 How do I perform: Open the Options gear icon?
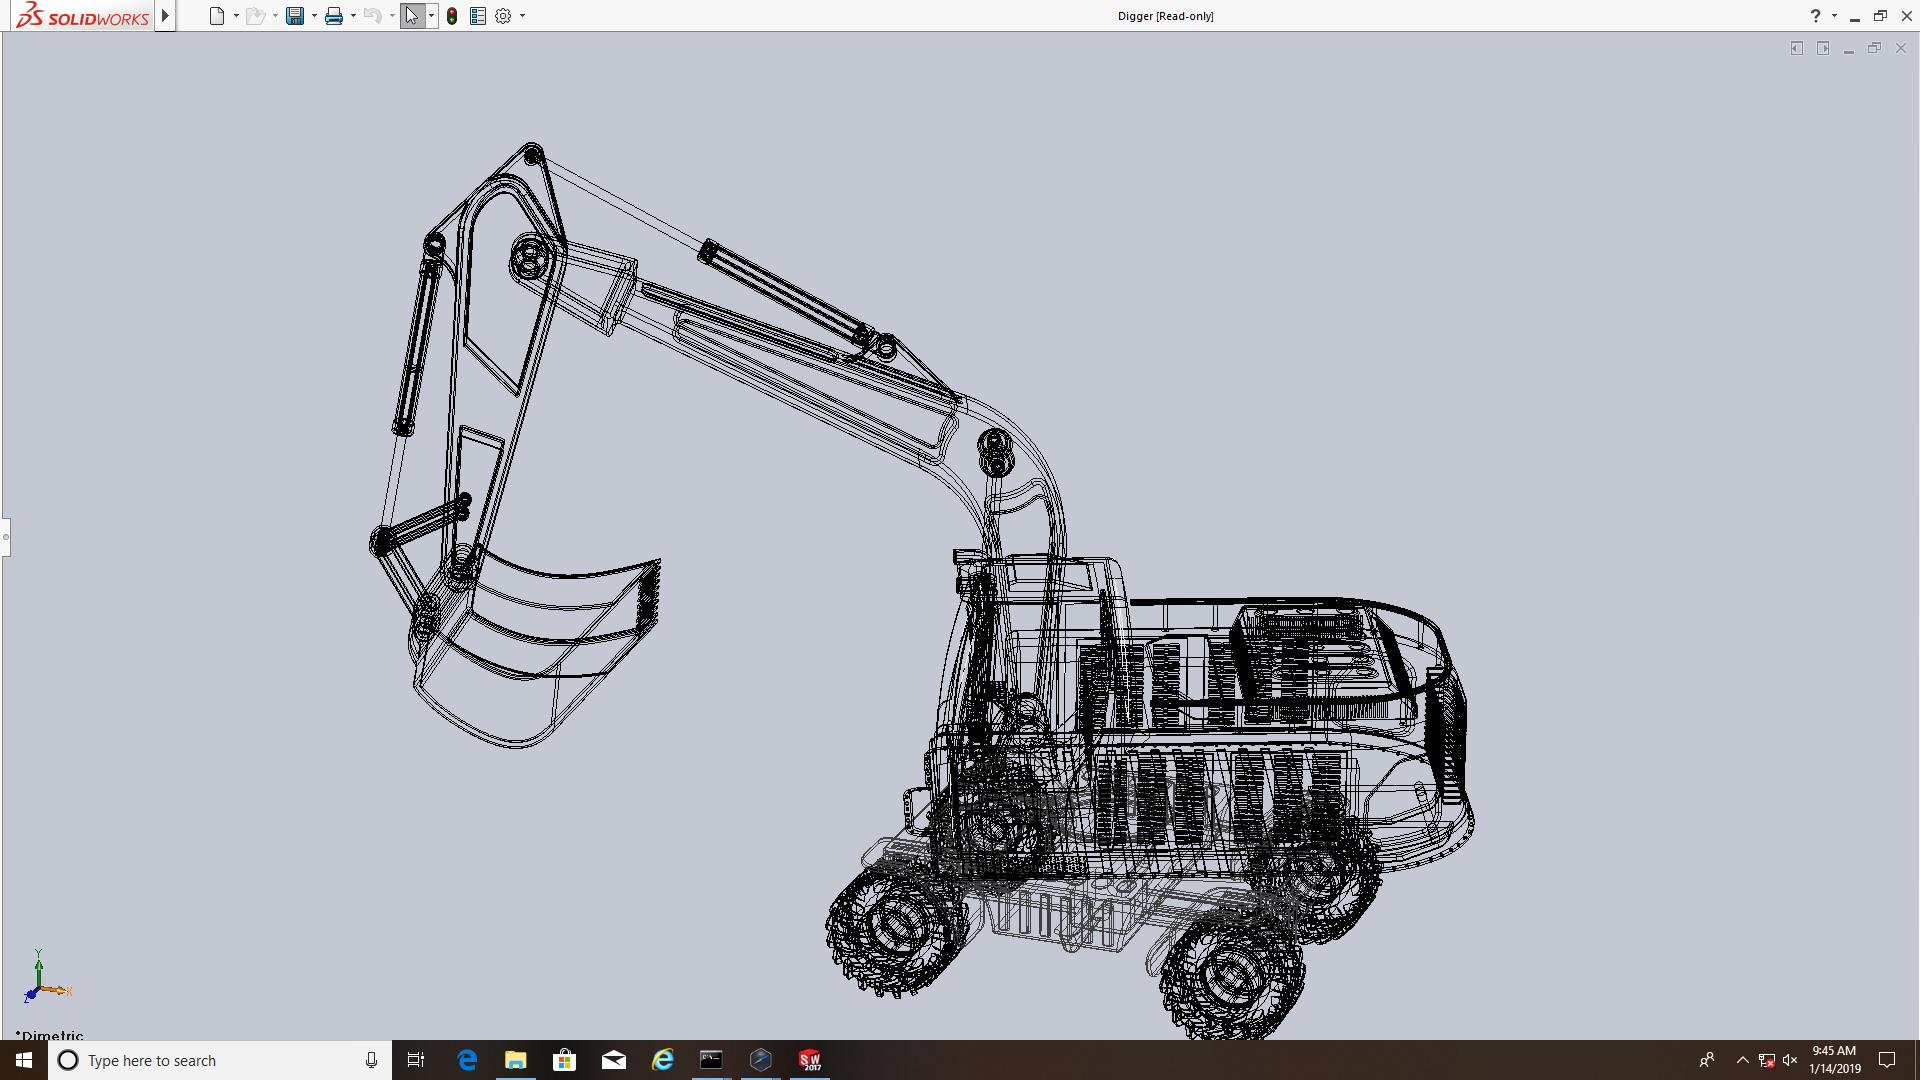pos(503,16)
